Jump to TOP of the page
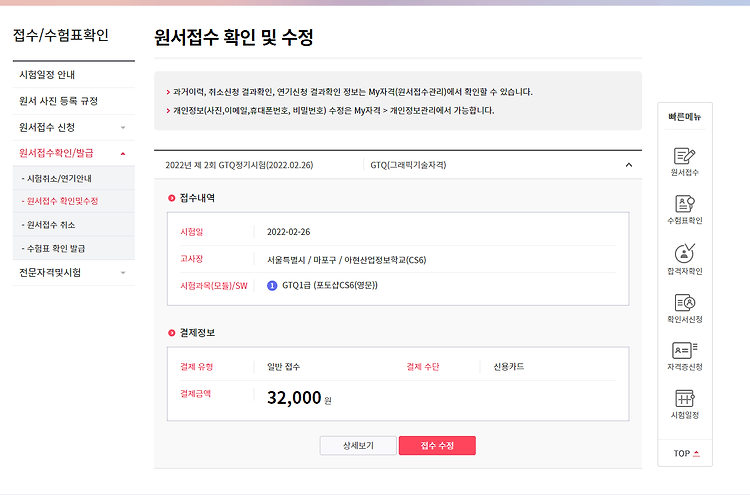Image resolution: width=750 pixels, height=495 pixels. tap(686, 453)
